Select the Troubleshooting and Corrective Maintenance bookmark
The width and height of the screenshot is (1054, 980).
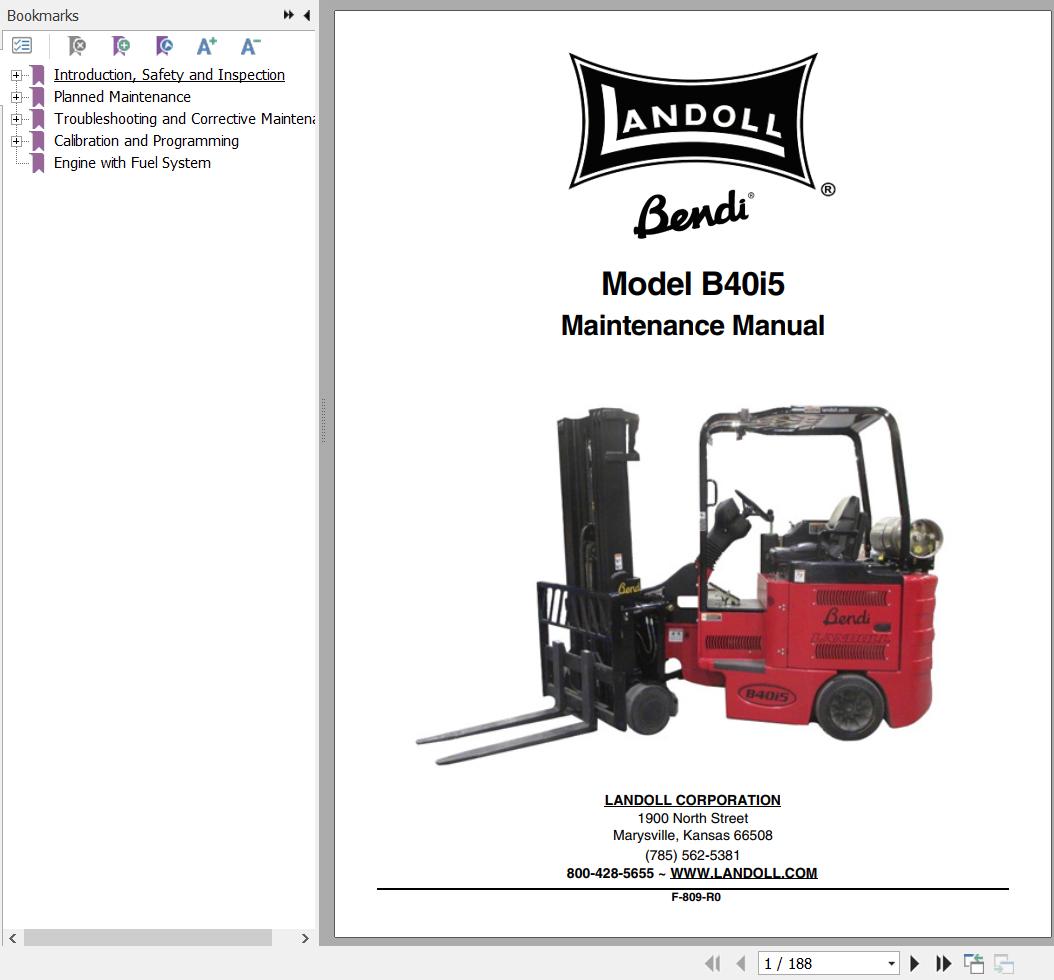pyautogui.click(x=185, y=119)
